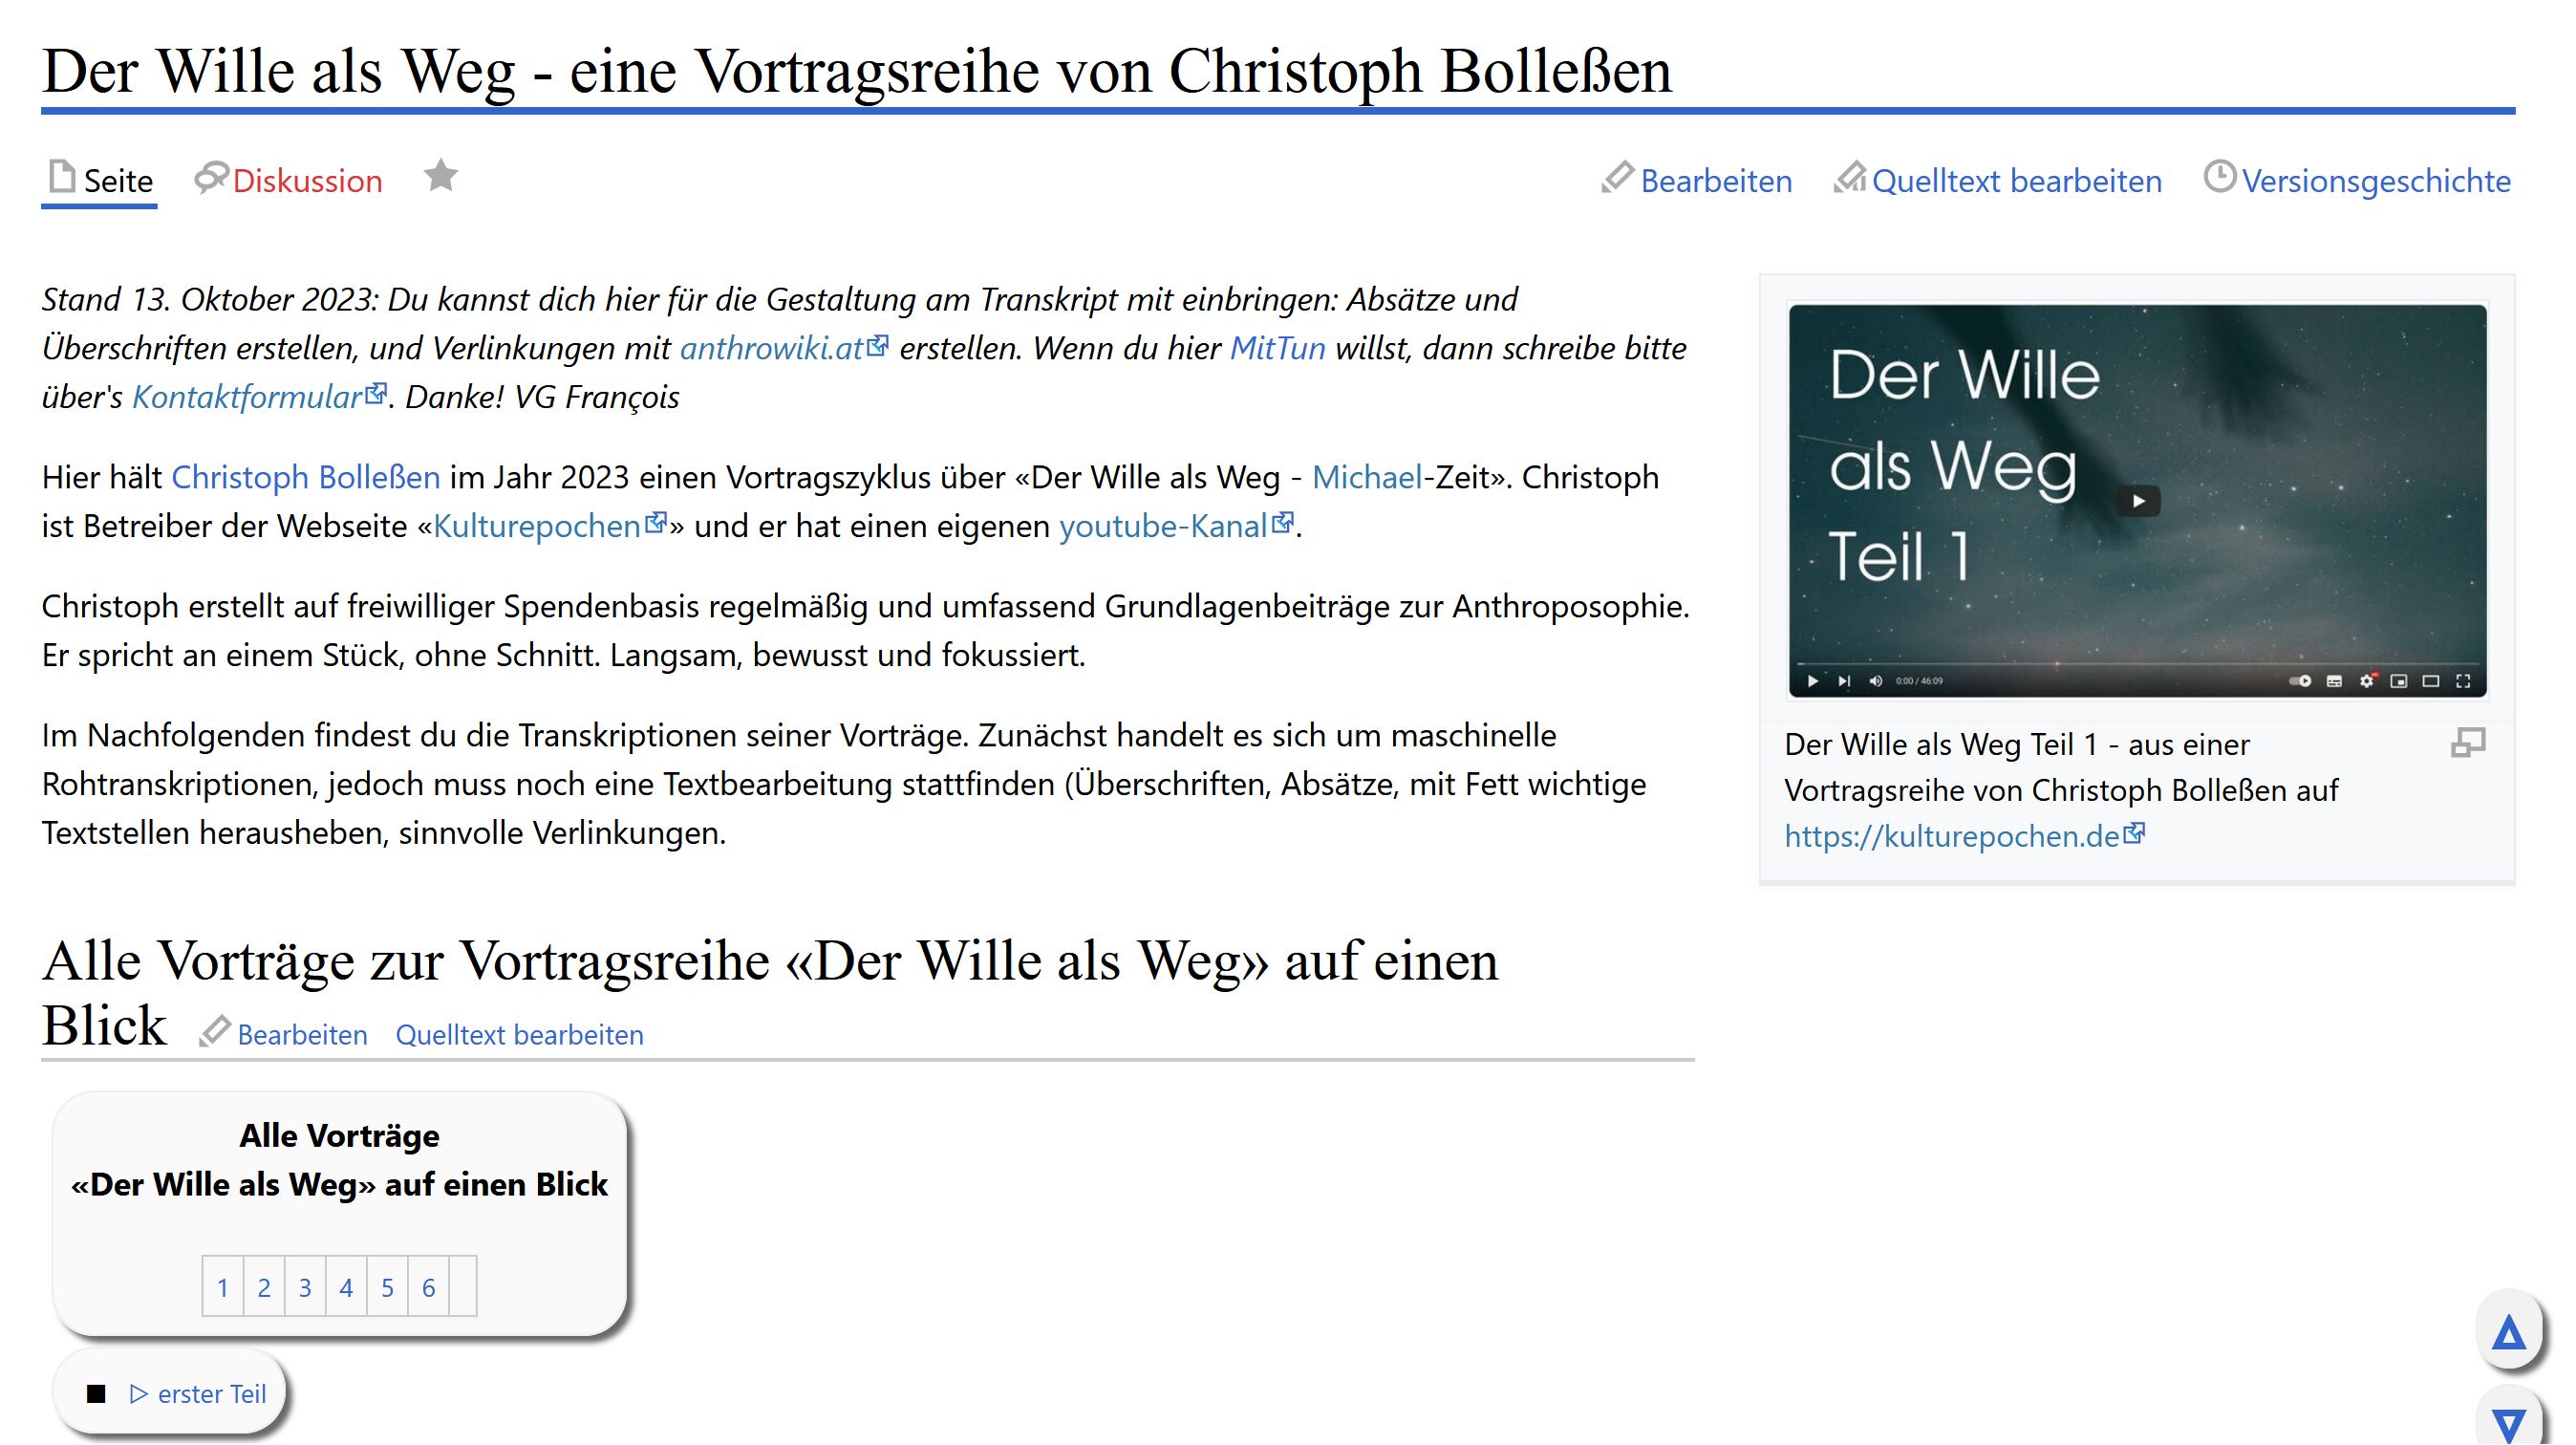Viewport: 2576px width, 1445px height.
Task: Expand the 'erster Teil' section
Action: 198,1394
